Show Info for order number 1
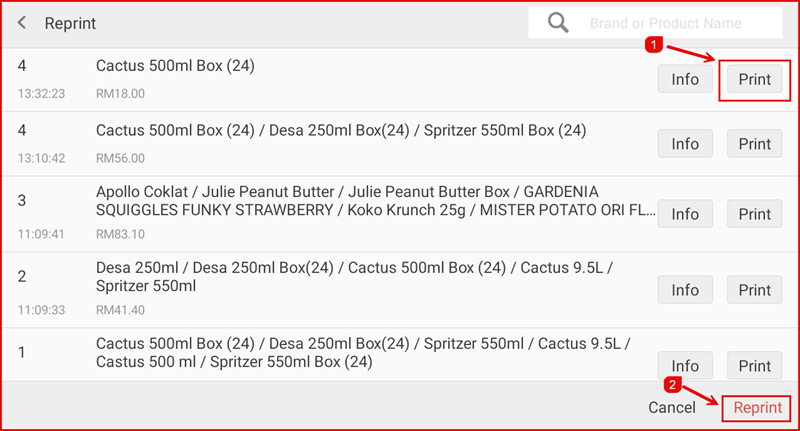Screen dimensions: 800x431 tap(685, 365)
